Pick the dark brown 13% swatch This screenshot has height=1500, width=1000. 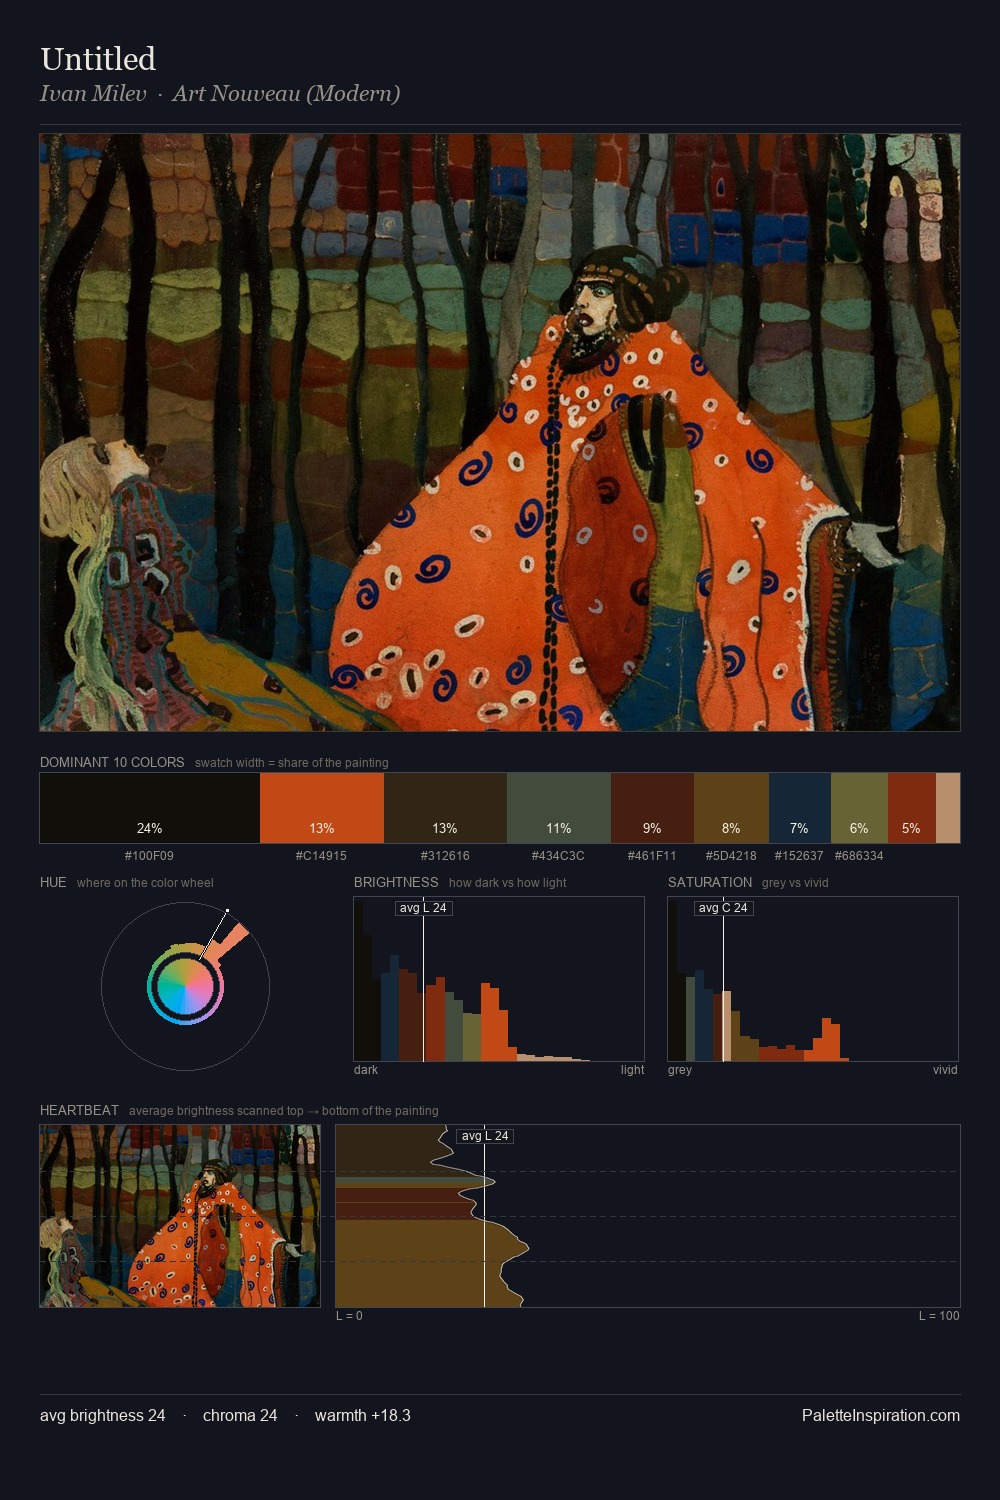(445, 808)
